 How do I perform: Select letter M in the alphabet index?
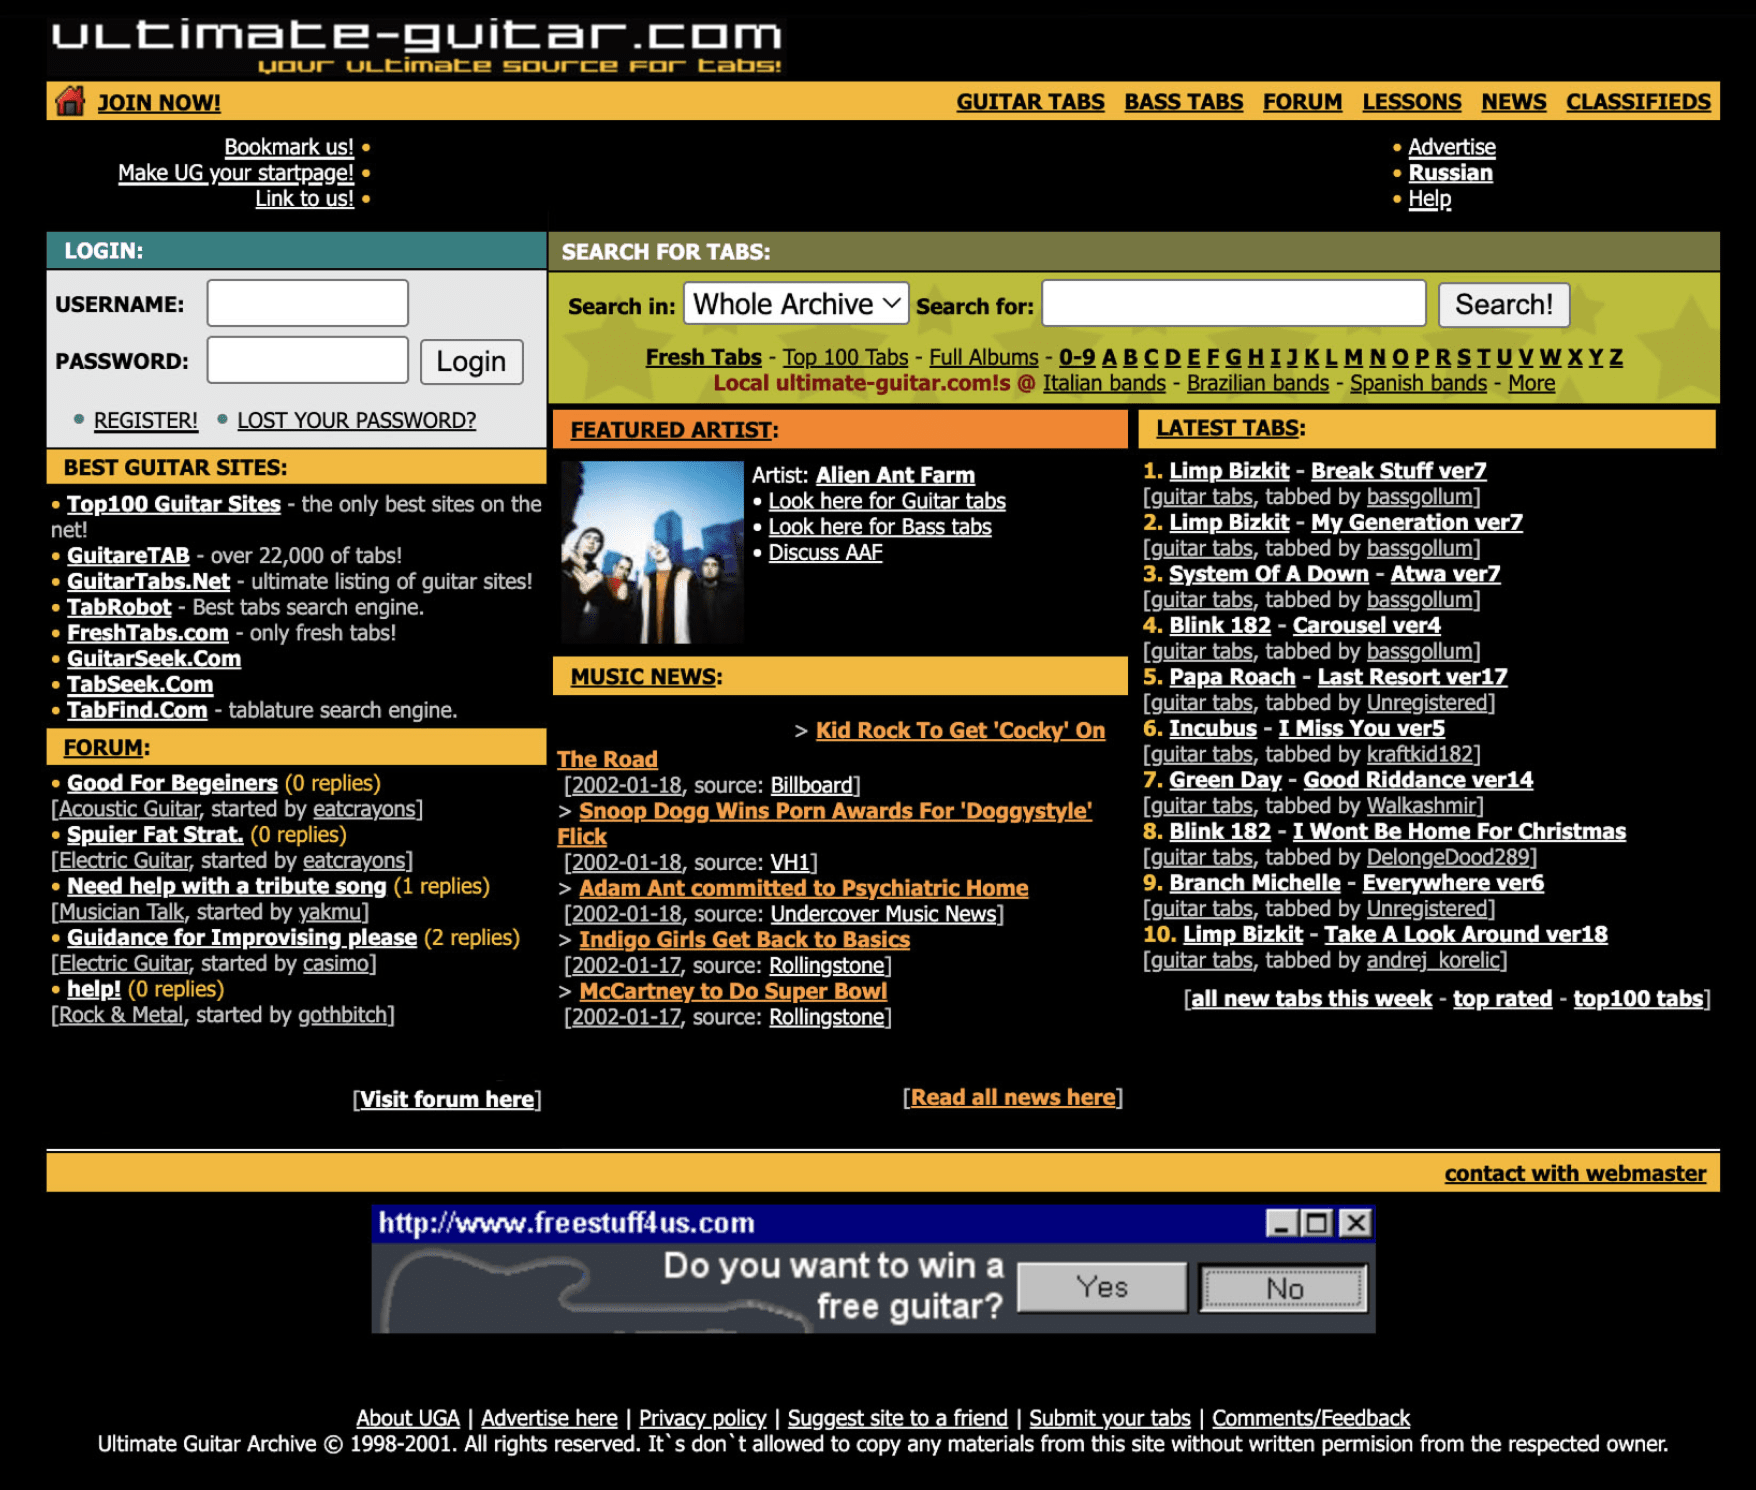coord(1353,357)
